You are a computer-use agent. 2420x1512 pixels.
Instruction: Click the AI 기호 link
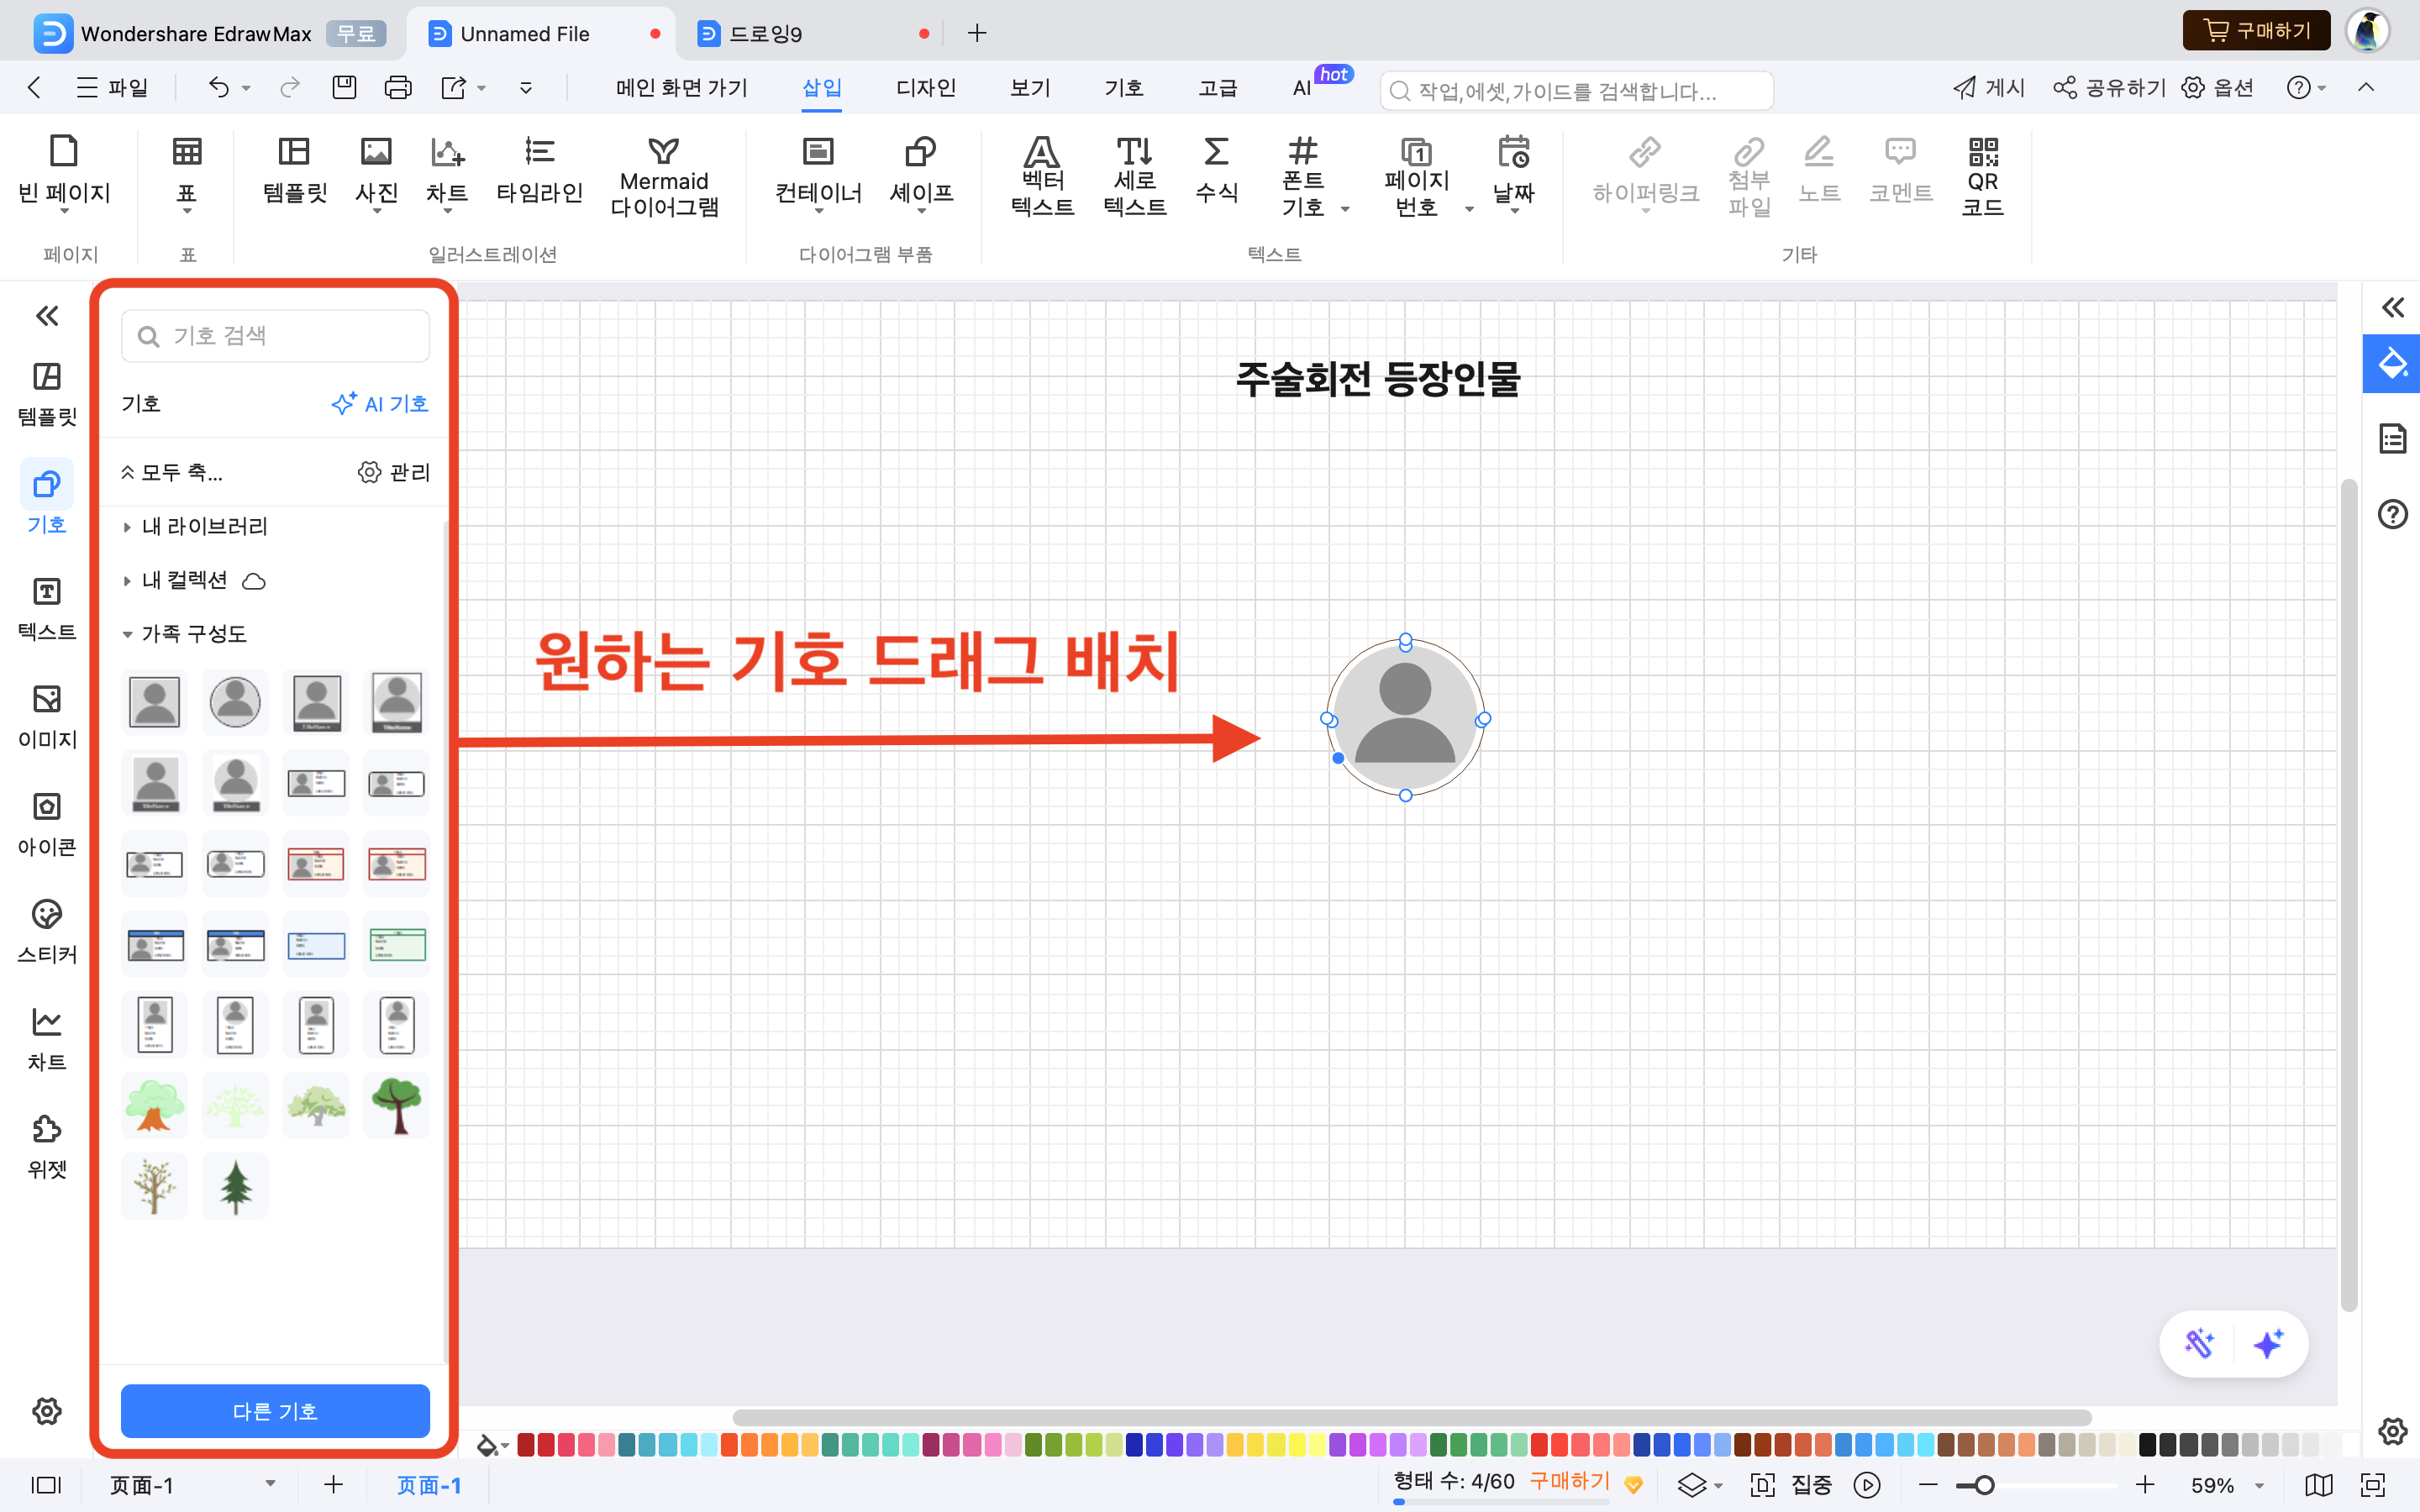click(380, 404)
